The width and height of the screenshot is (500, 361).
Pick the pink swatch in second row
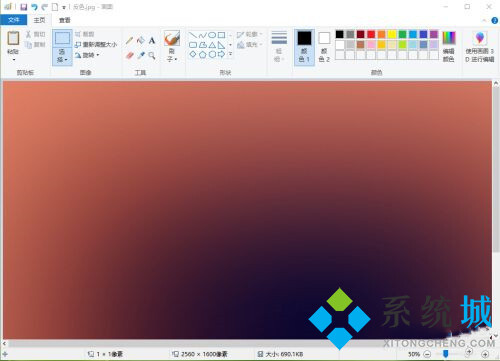[x=371, y=44]
